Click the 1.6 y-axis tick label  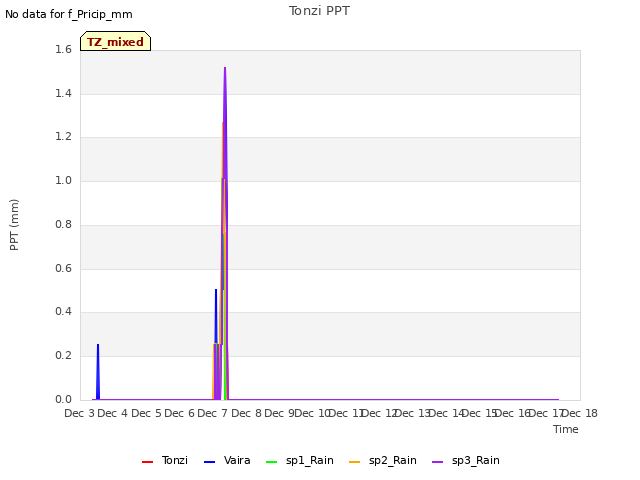point(63,49)
